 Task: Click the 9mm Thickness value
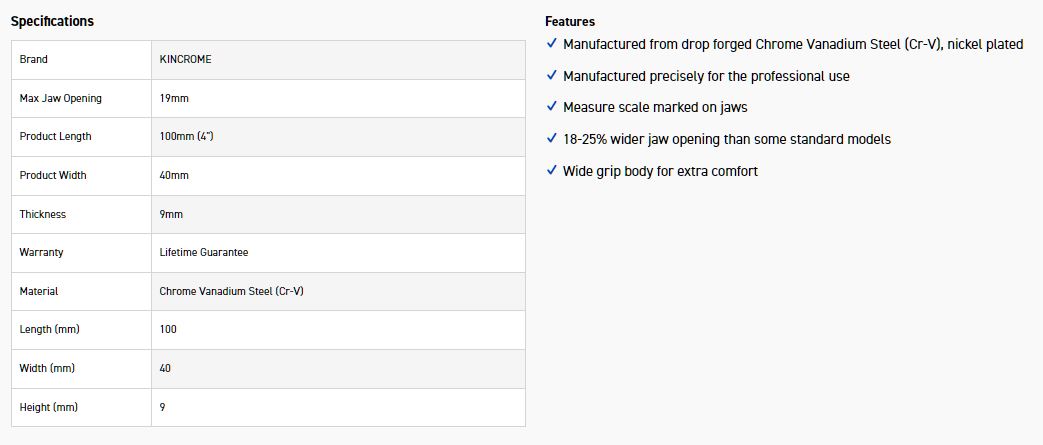[x=171, y=214]
